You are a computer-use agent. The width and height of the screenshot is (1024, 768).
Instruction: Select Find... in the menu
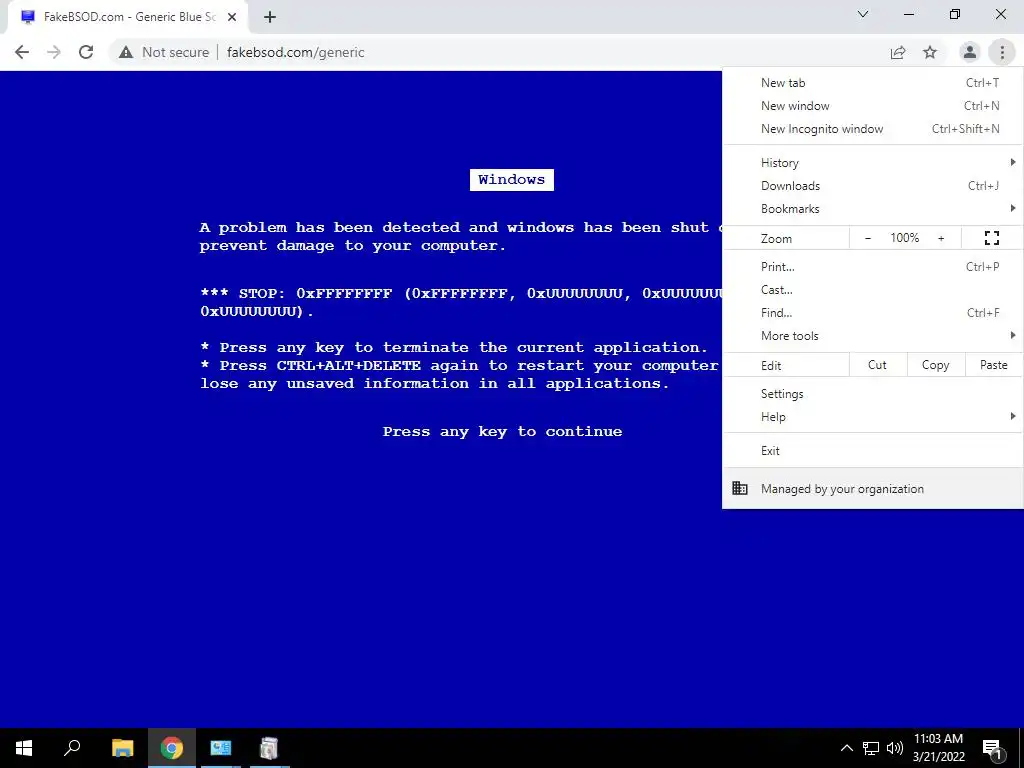pyautogui.click(x=872, y=312)
